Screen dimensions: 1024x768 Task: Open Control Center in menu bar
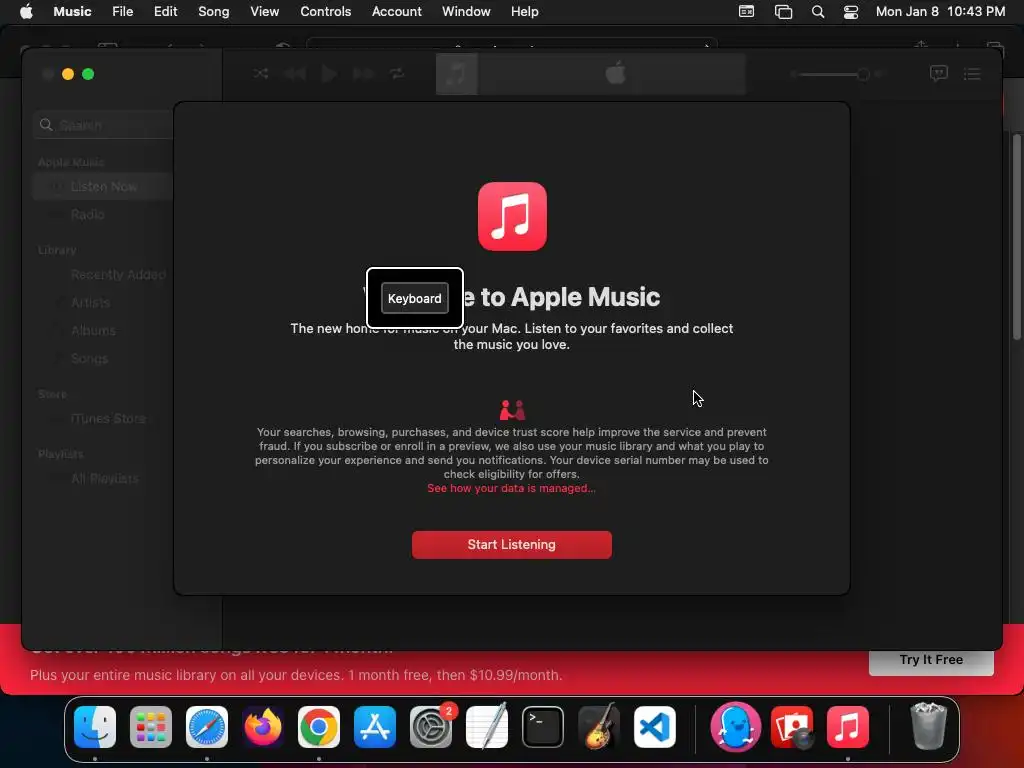pyautogui.click(x=850, y=11)
